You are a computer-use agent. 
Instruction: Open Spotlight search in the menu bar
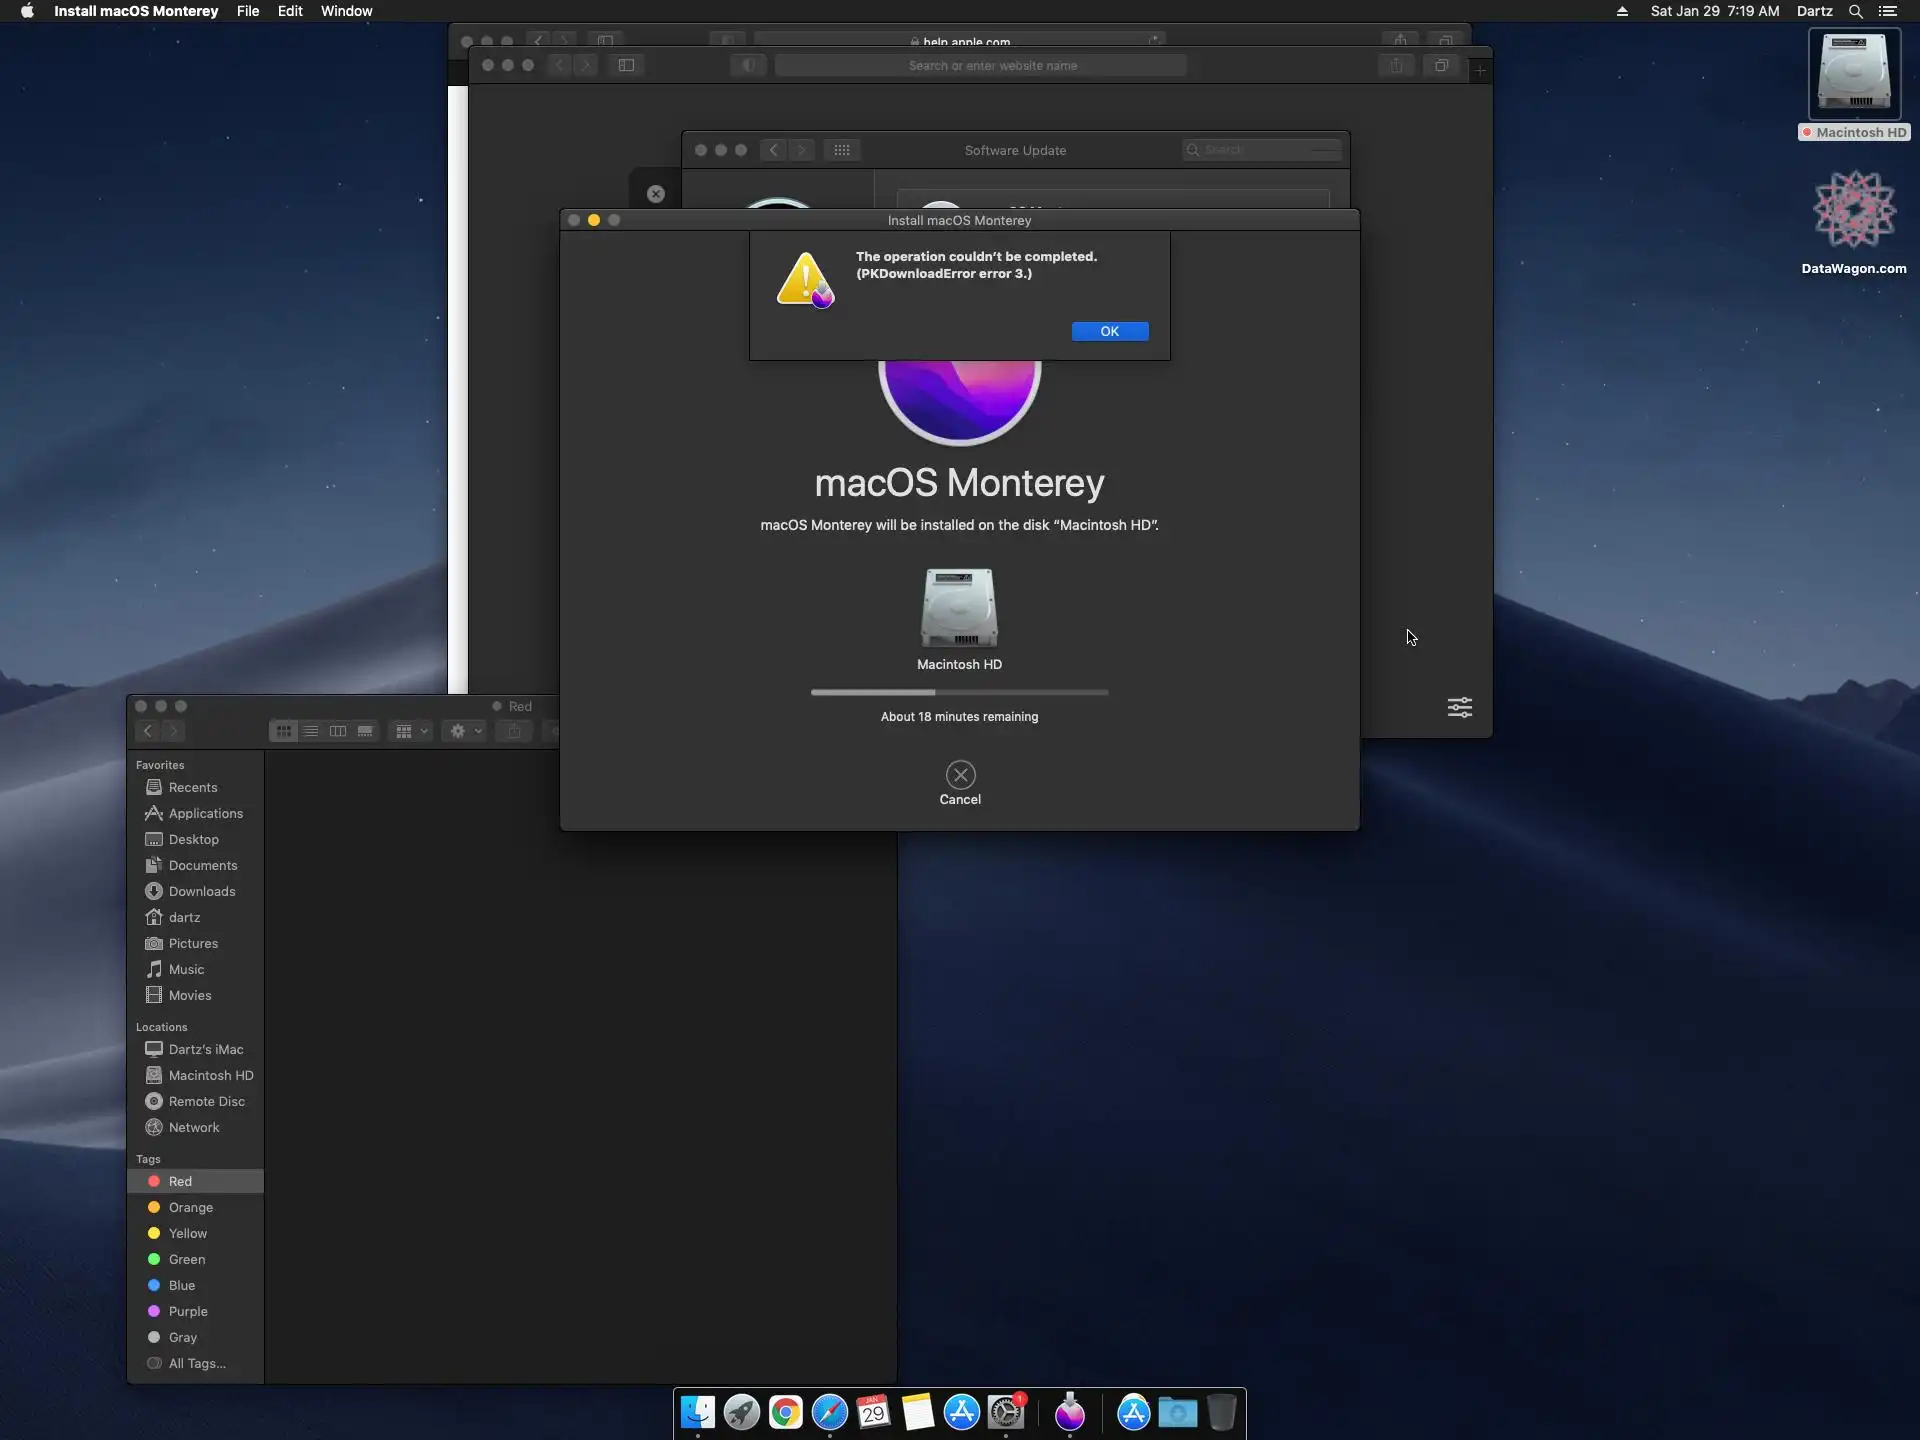pyautogui.click(x=1855, y=11)
